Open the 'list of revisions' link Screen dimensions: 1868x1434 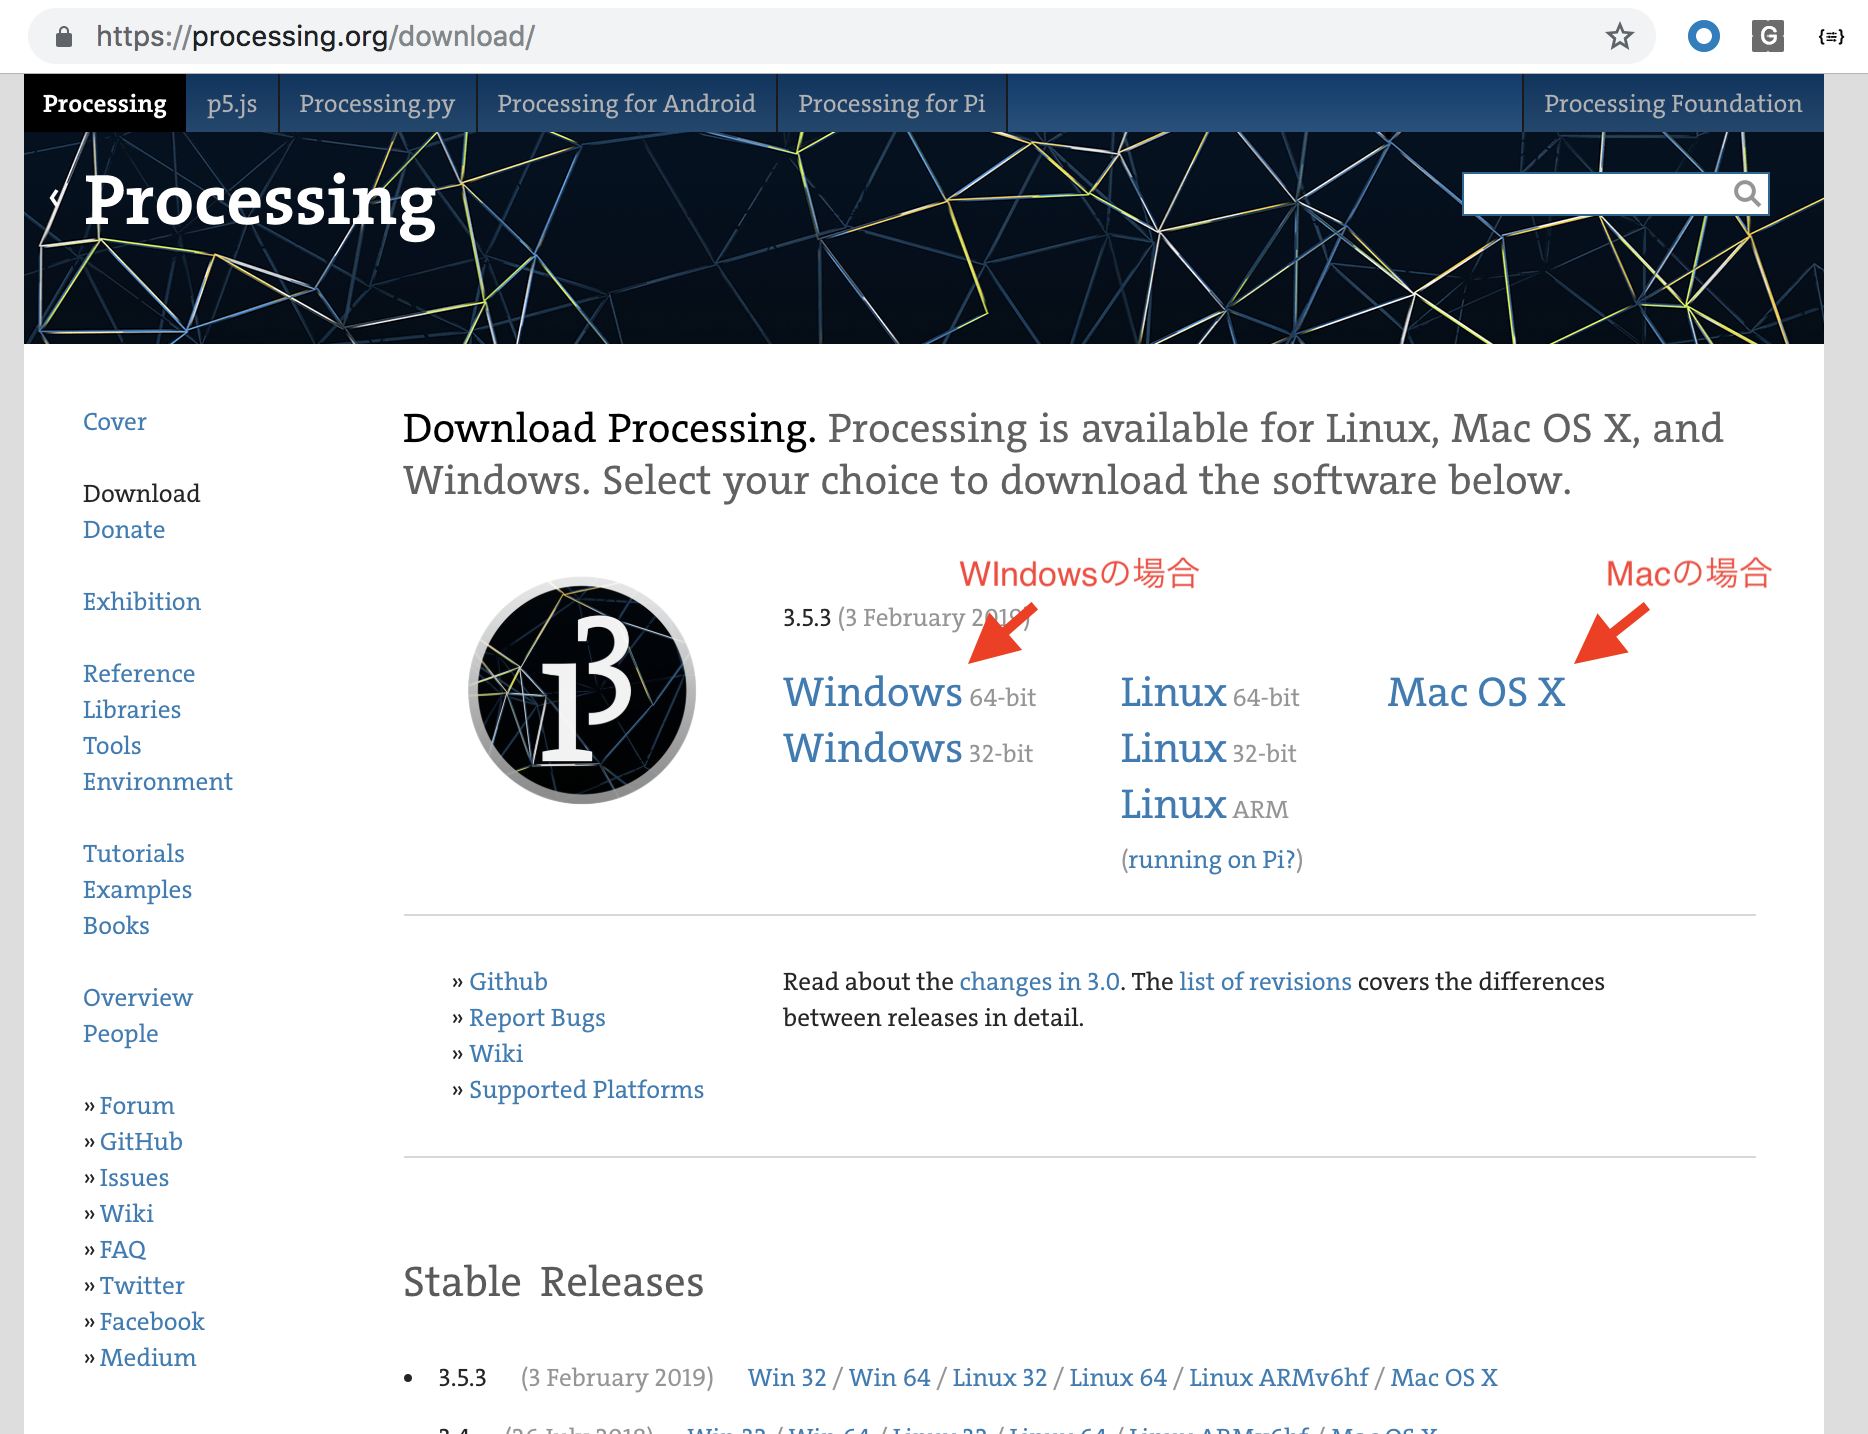click(1265, 982)
